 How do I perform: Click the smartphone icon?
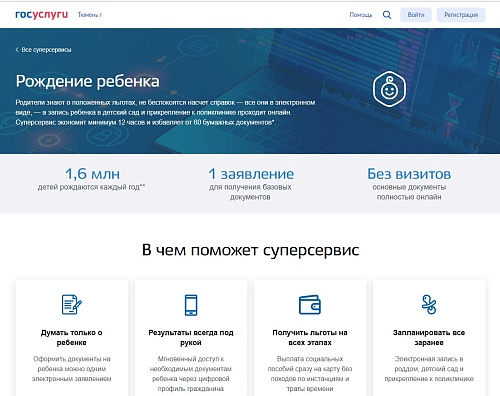tap(191, 305)
